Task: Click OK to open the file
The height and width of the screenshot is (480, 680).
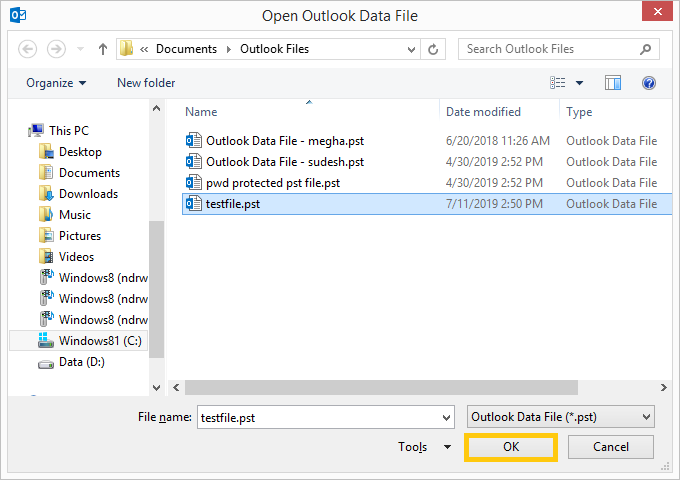Action: point(511,447)
